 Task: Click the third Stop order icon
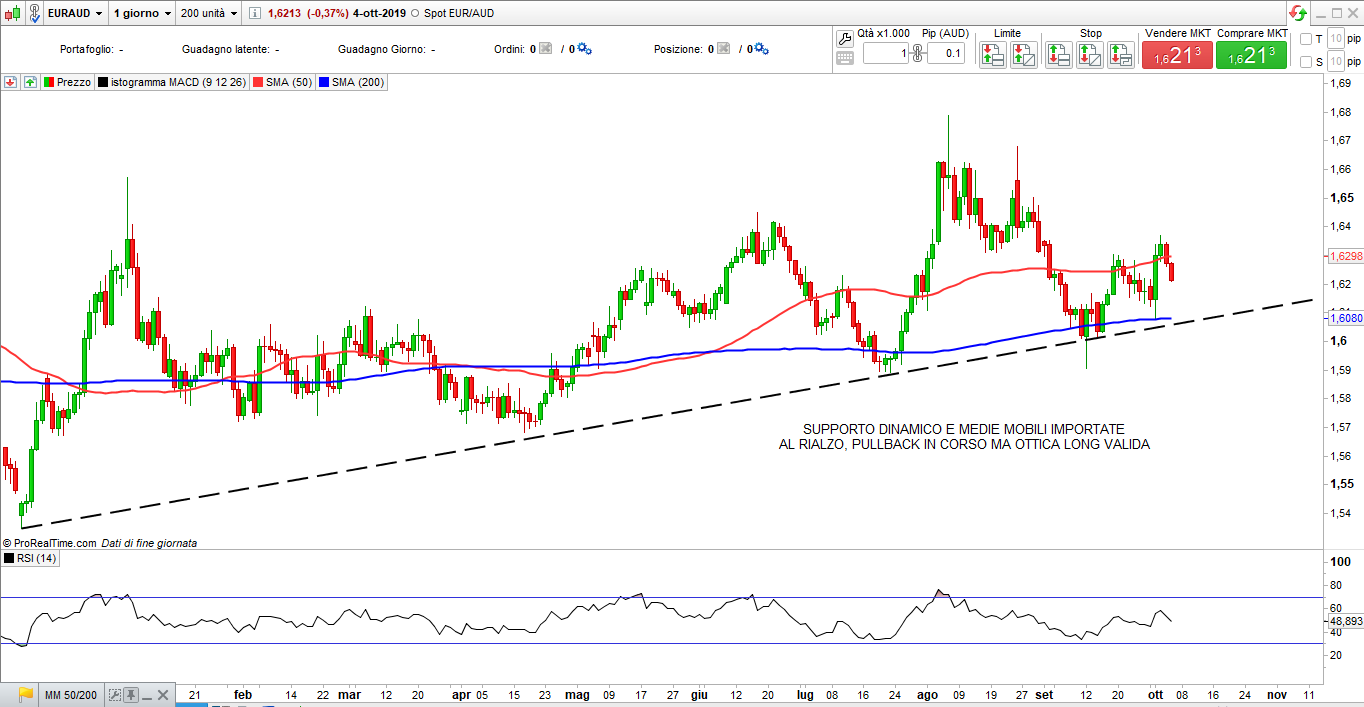[x=1121, y=55]
